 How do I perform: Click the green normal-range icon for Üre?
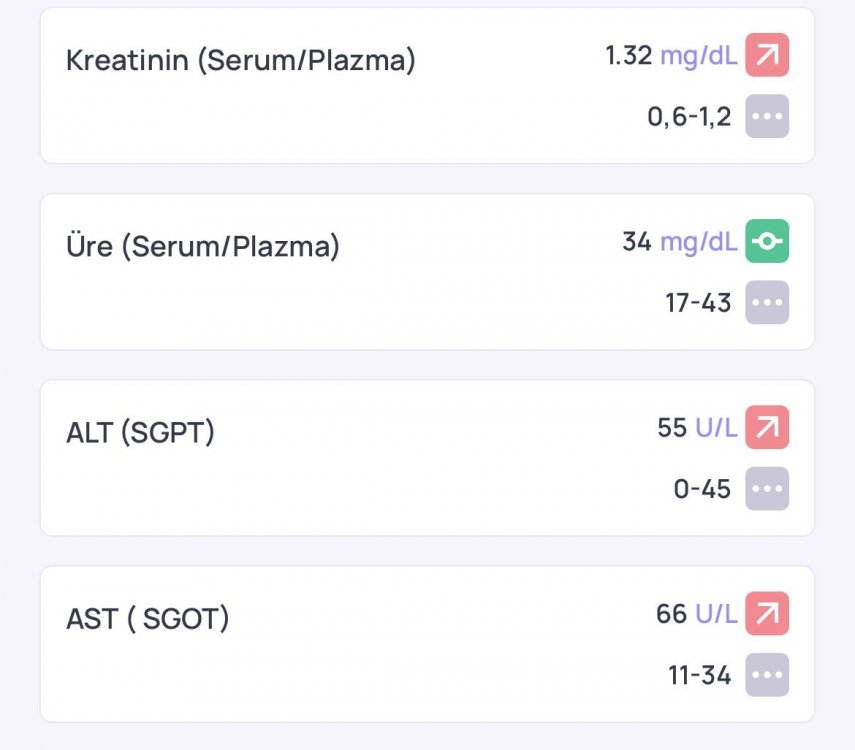[x=767, y=241]
